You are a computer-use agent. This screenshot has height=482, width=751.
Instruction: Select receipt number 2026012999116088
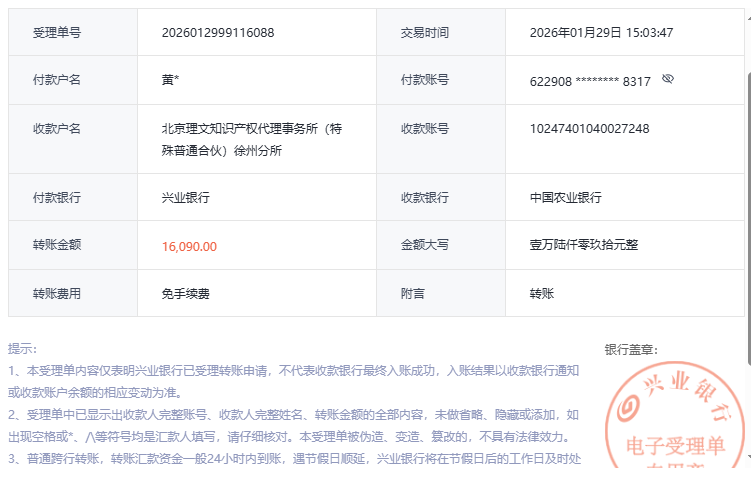tap(217, 32)
